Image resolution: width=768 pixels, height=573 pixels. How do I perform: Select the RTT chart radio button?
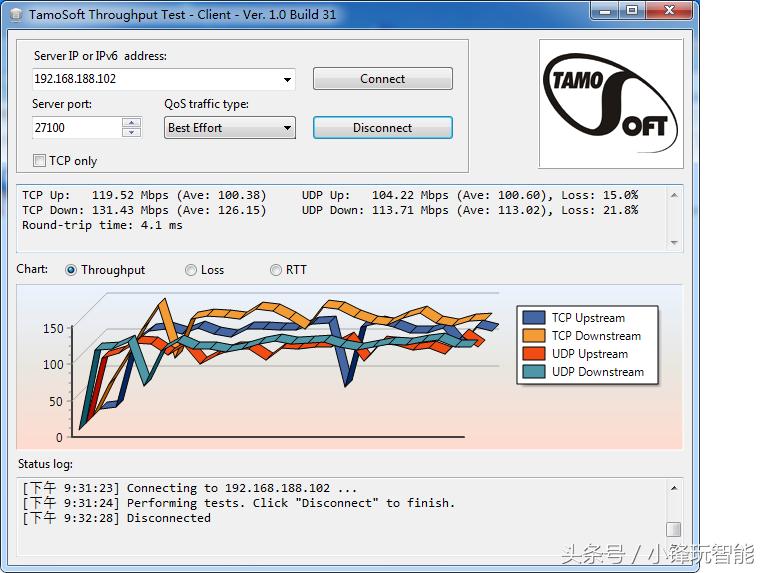276,270
